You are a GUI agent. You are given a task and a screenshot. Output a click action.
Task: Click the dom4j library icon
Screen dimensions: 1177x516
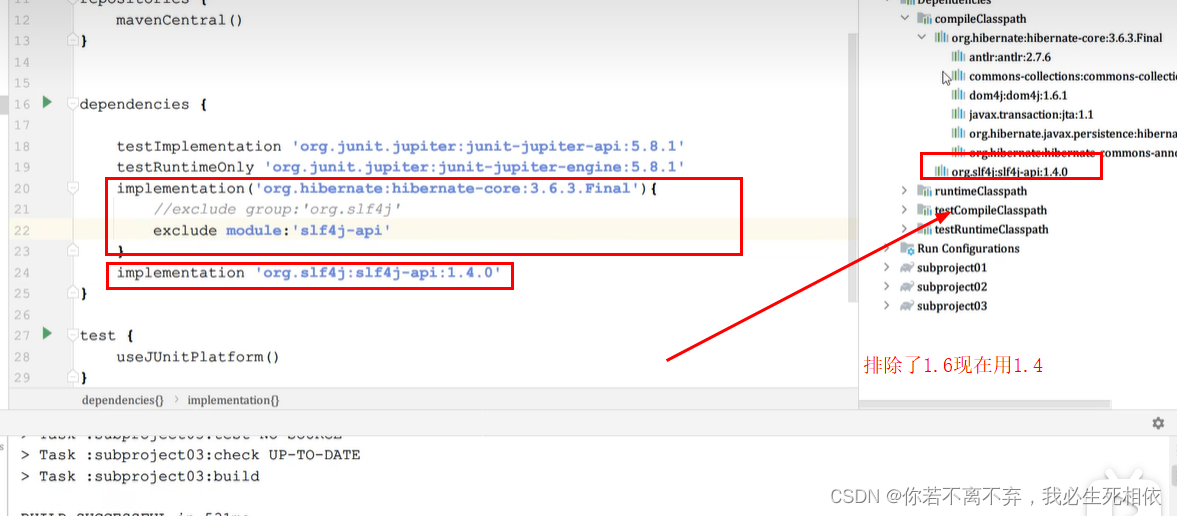(x=958, y=95)
